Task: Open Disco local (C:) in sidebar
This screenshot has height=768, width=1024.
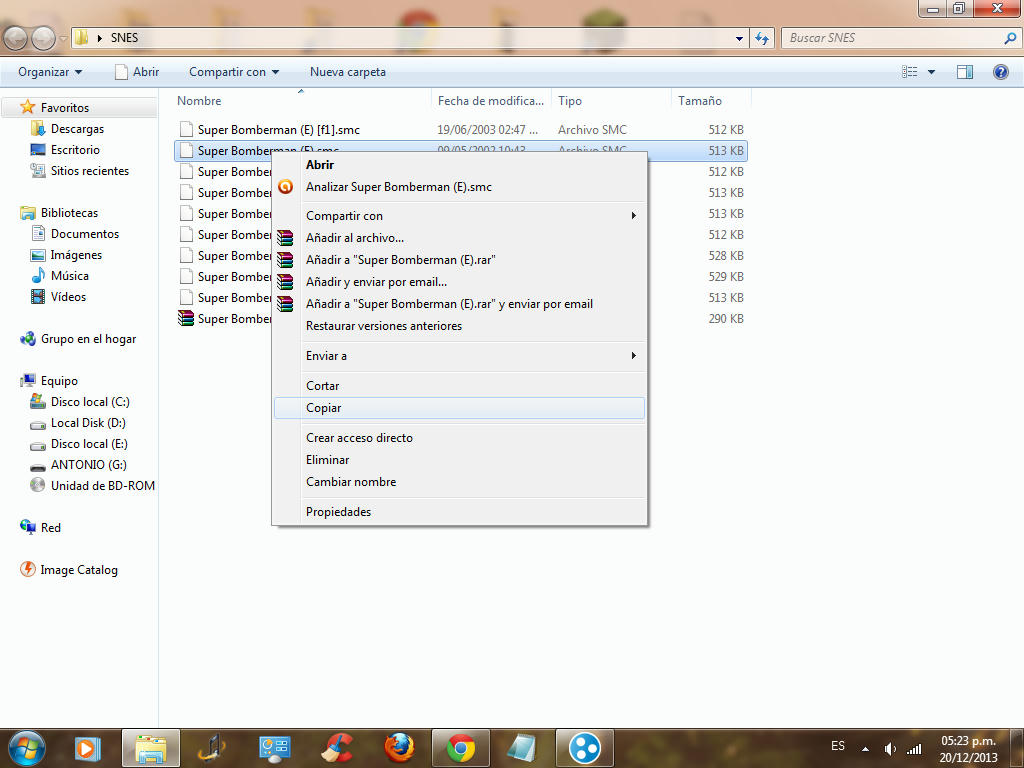Action: (90, 402)
